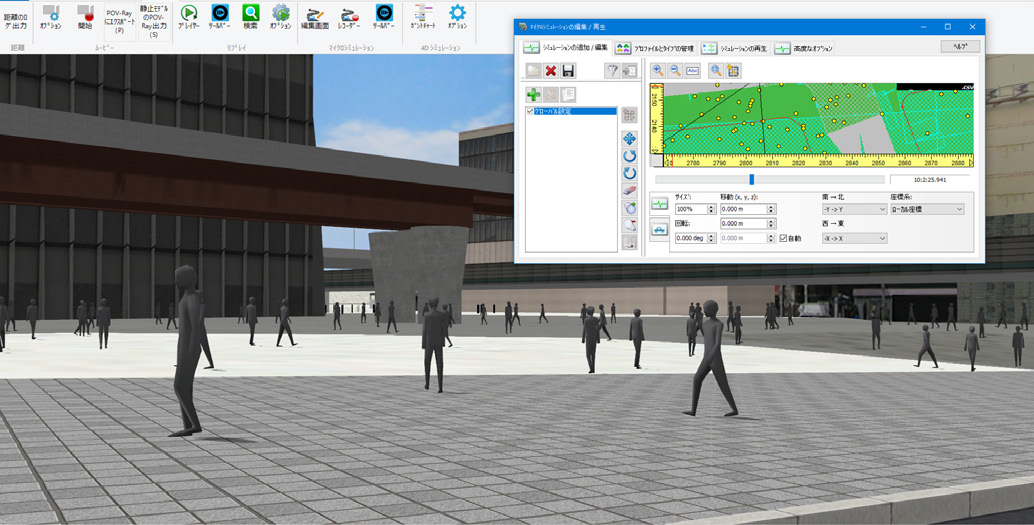Zoom out on the map view
1034x525 pixels.
tap(675, 71)
